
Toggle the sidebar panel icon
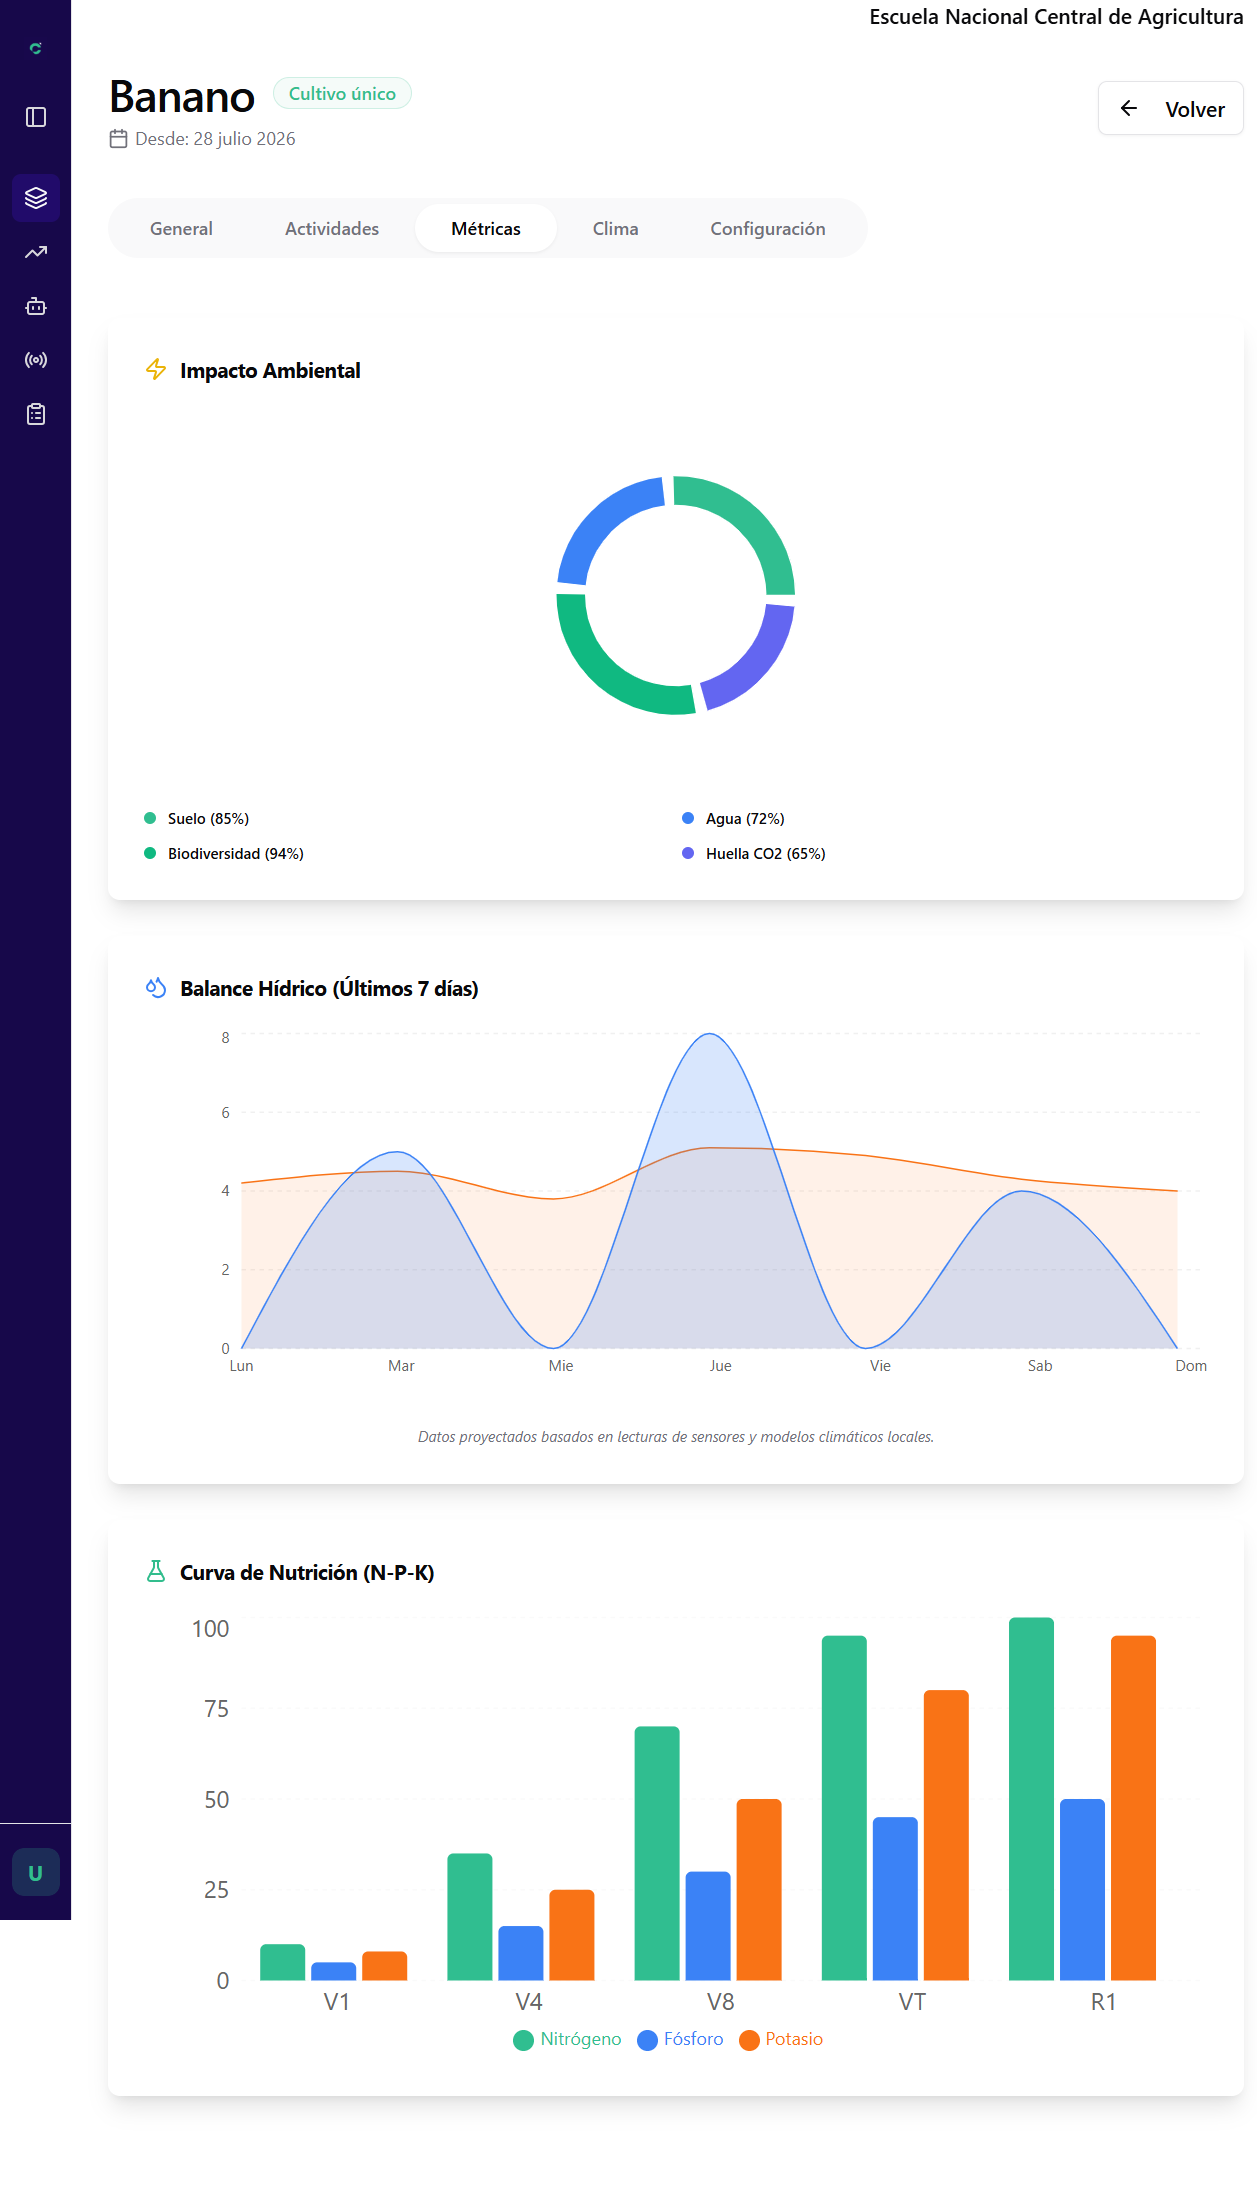36,117
